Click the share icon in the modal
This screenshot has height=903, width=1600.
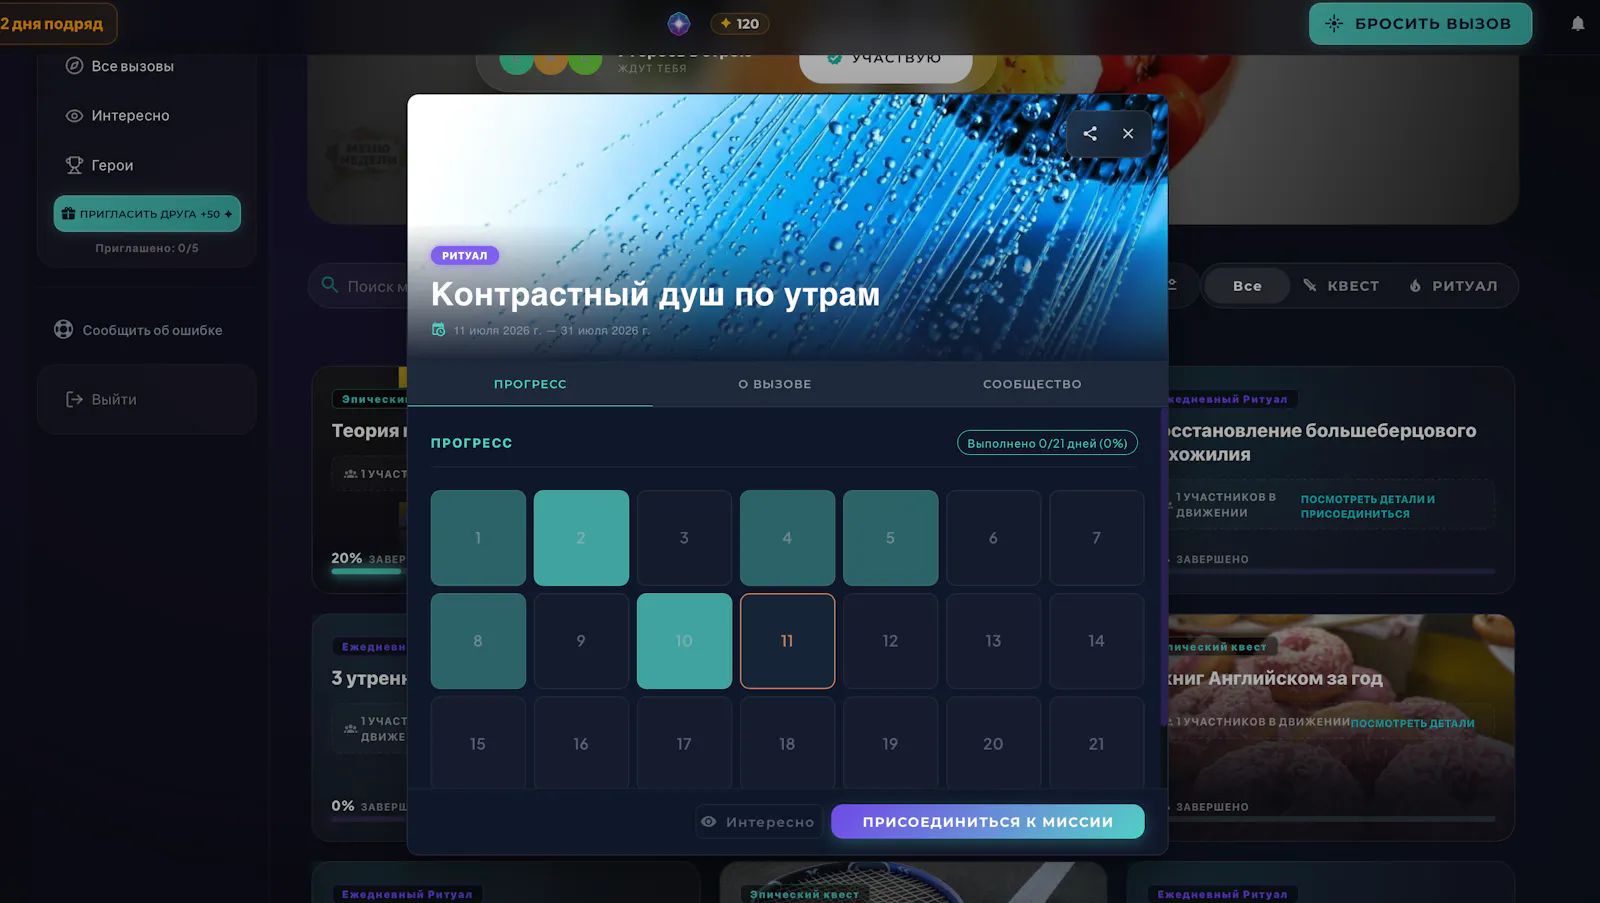pyautogui.click(x=1090, y=133)
